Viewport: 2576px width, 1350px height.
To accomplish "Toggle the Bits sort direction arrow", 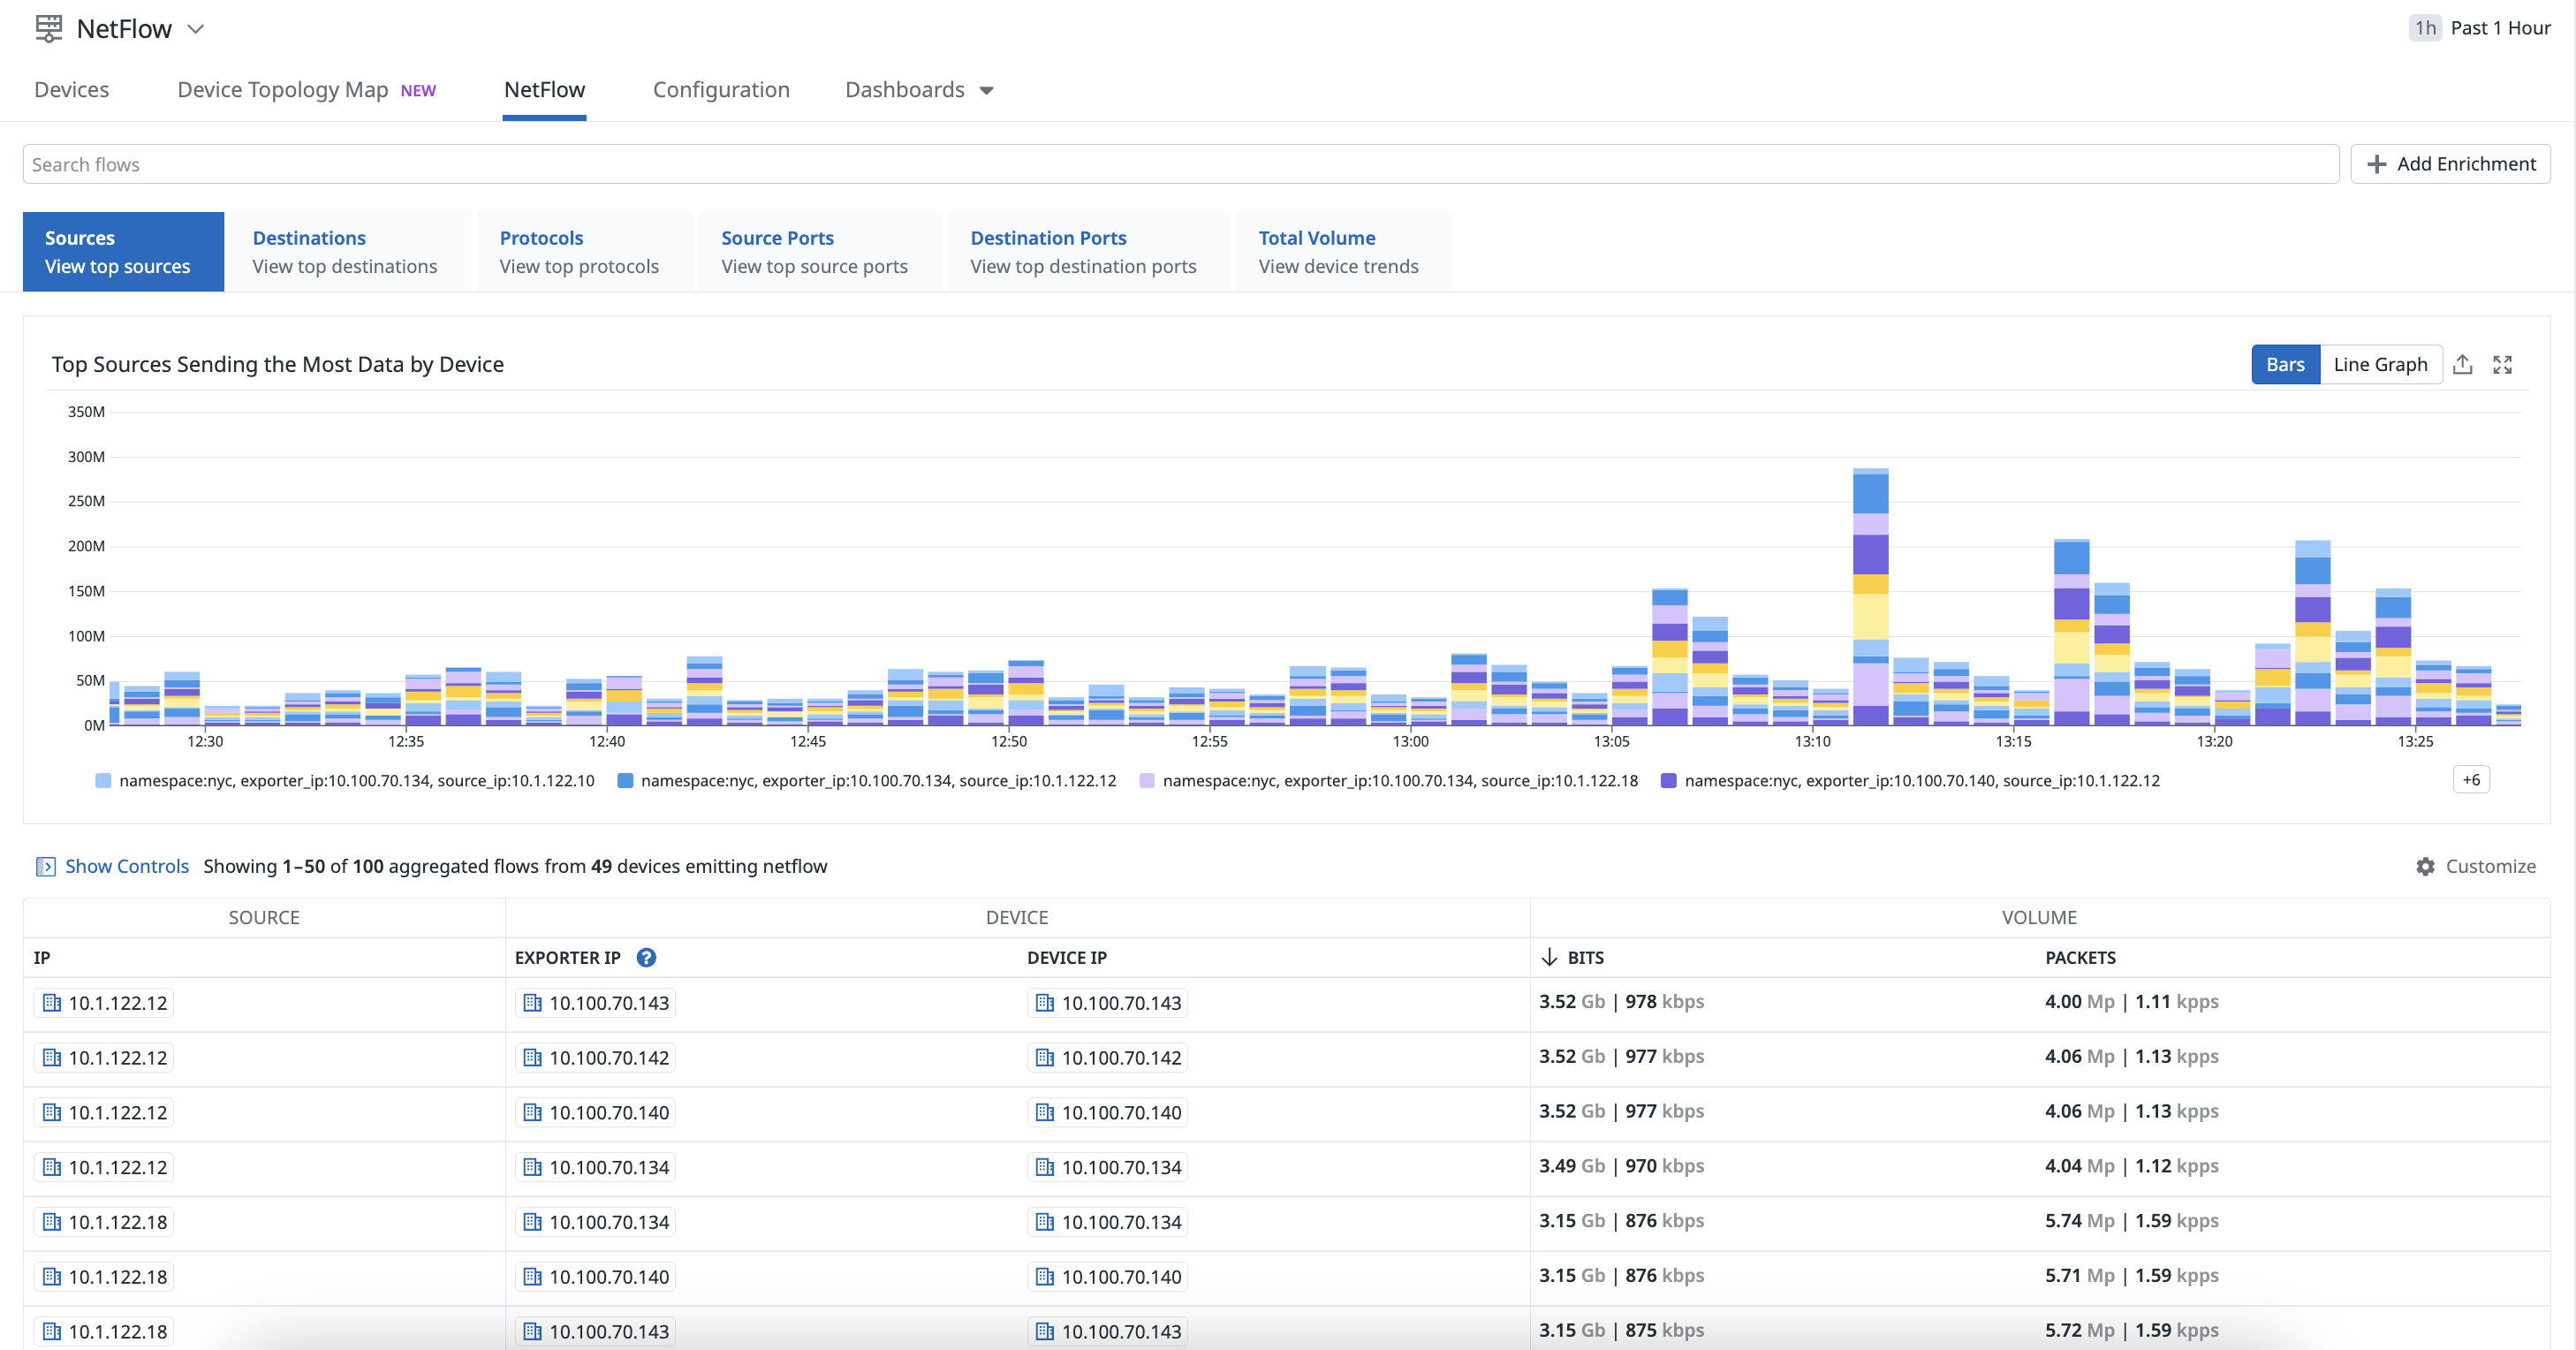I will click(x=1550, y=957).
